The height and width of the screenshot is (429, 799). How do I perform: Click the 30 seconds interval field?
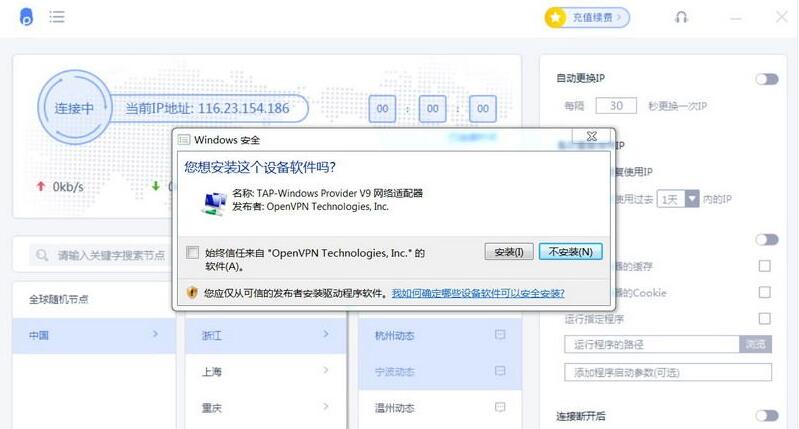point(616,105)
